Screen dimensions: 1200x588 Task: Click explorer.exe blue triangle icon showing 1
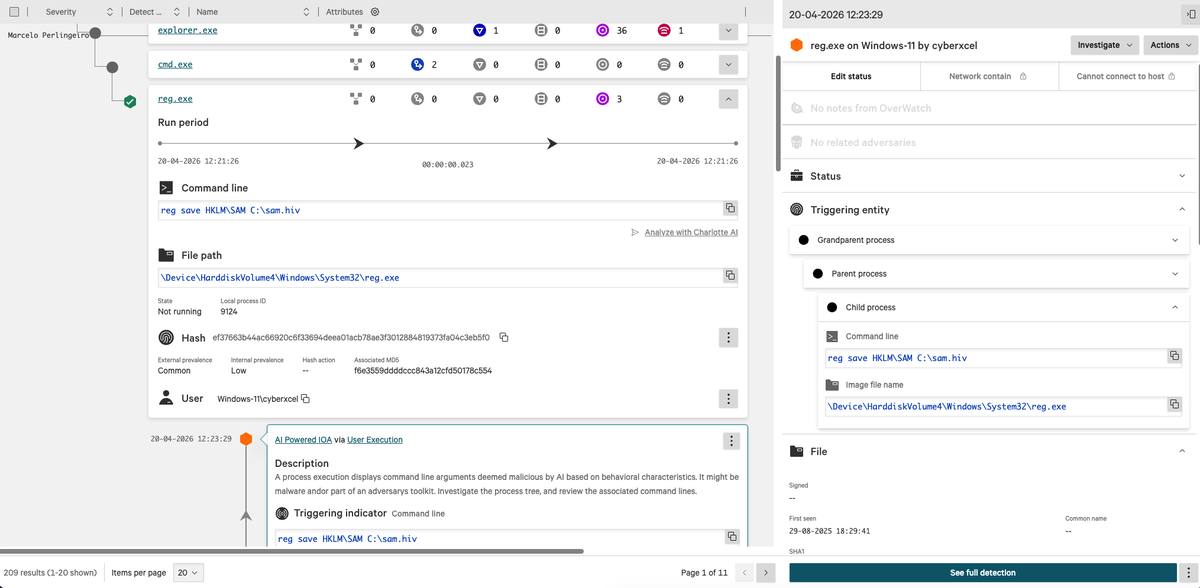pos(479,30)
